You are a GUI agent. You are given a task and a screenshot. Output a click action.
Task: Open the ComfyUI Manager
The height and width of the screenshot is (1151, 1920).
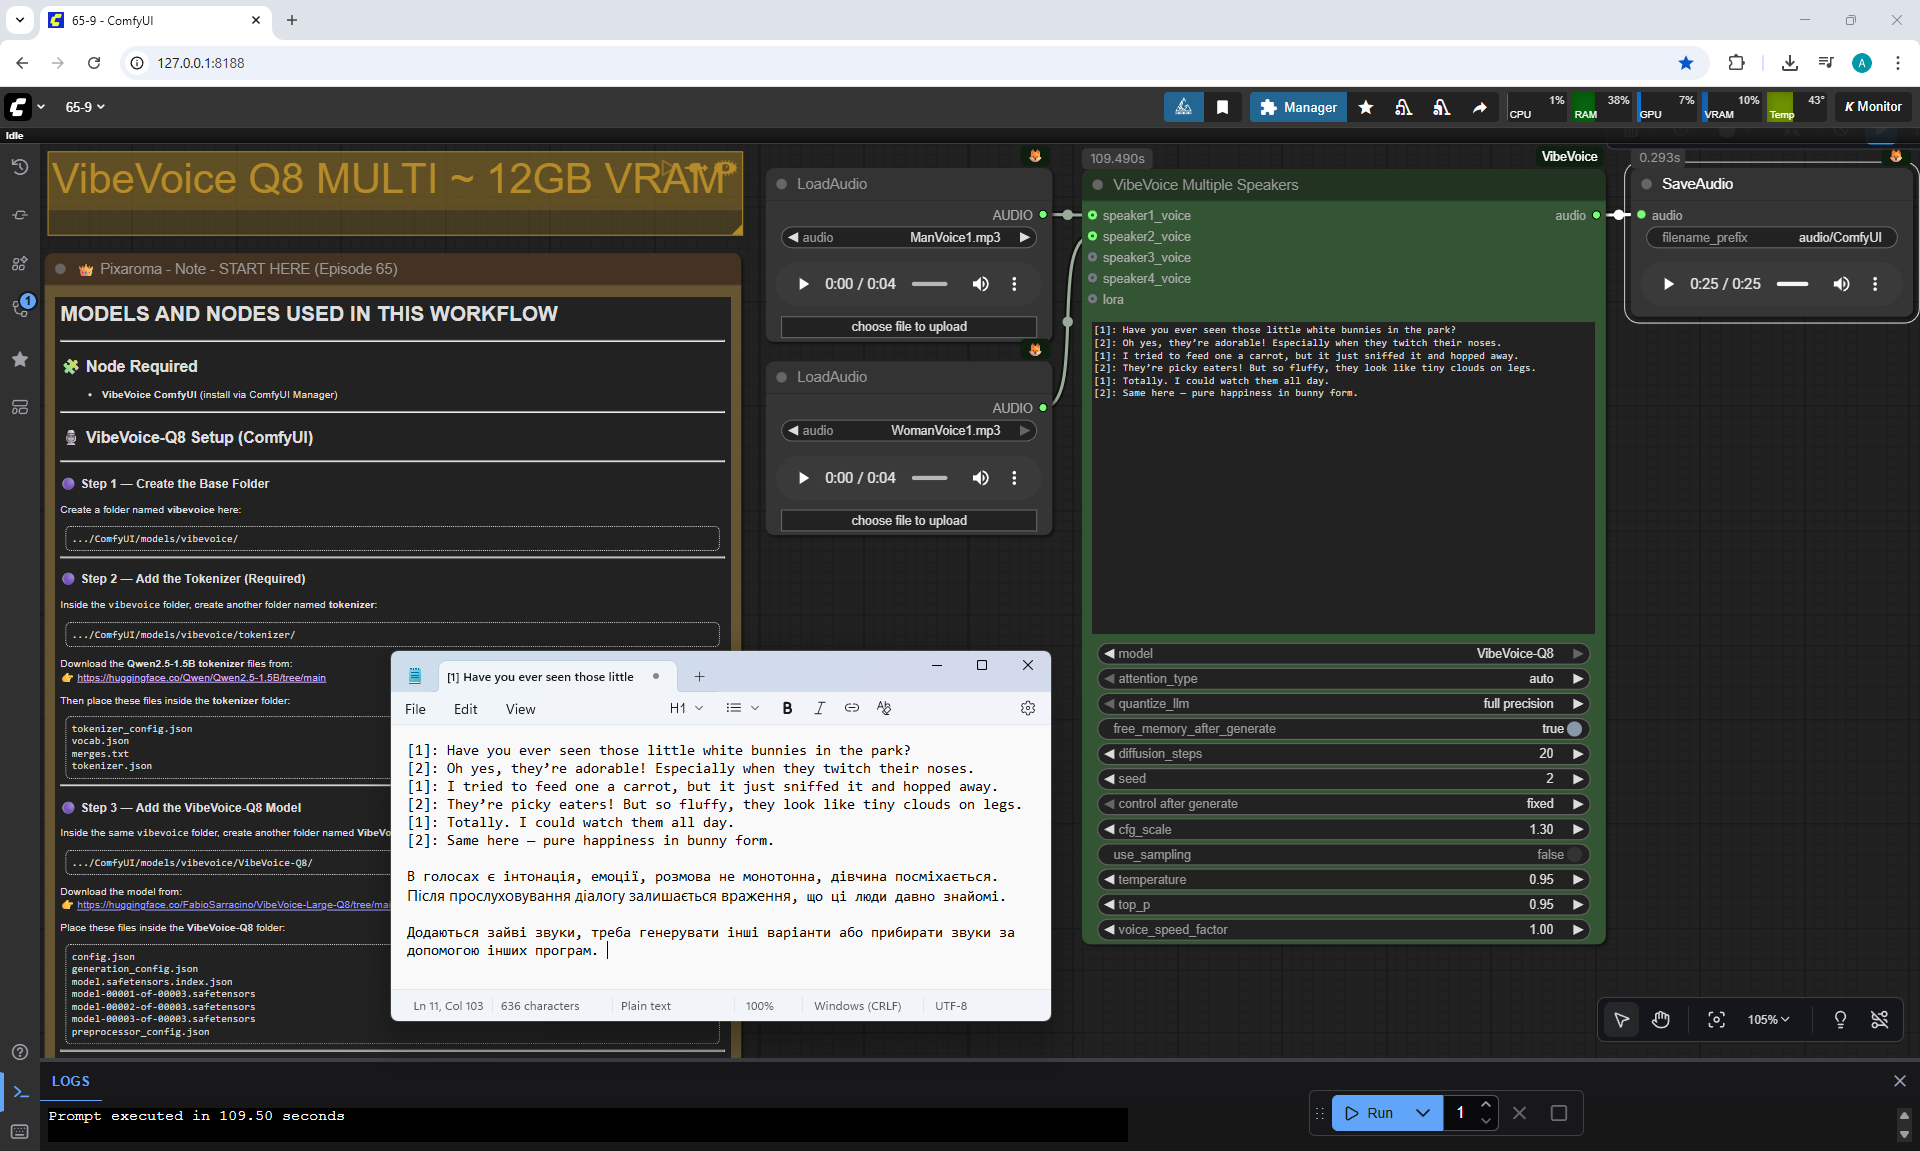point(1298,107)
